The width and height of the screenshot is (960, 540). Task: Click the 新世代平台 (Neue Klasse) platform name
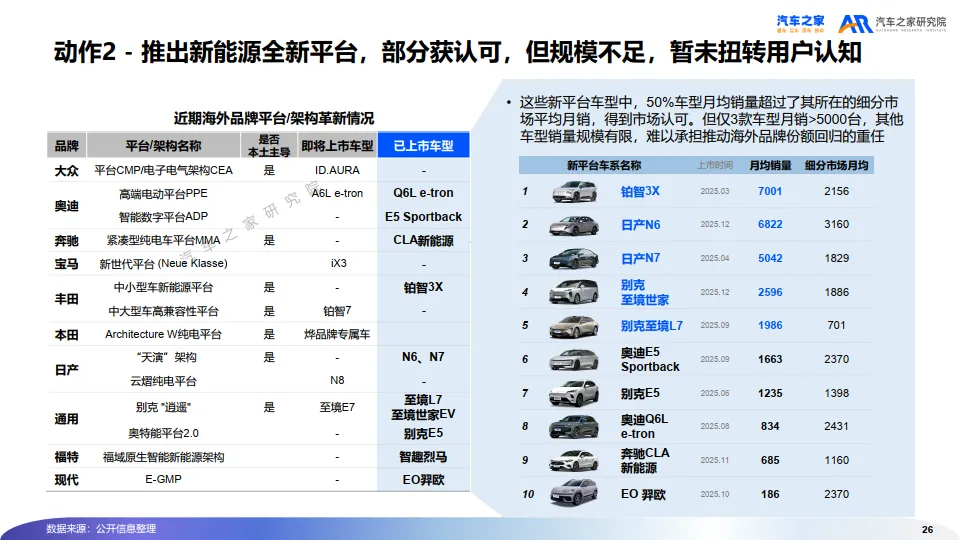(163, 263)
